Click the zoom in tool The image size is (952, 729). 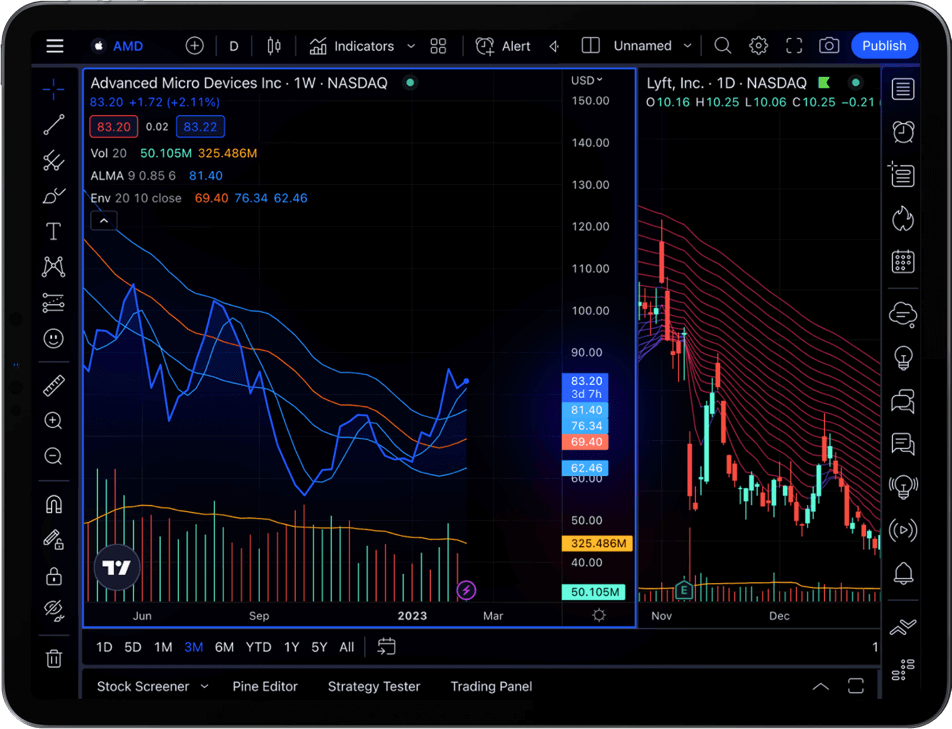tap(53, 421)
